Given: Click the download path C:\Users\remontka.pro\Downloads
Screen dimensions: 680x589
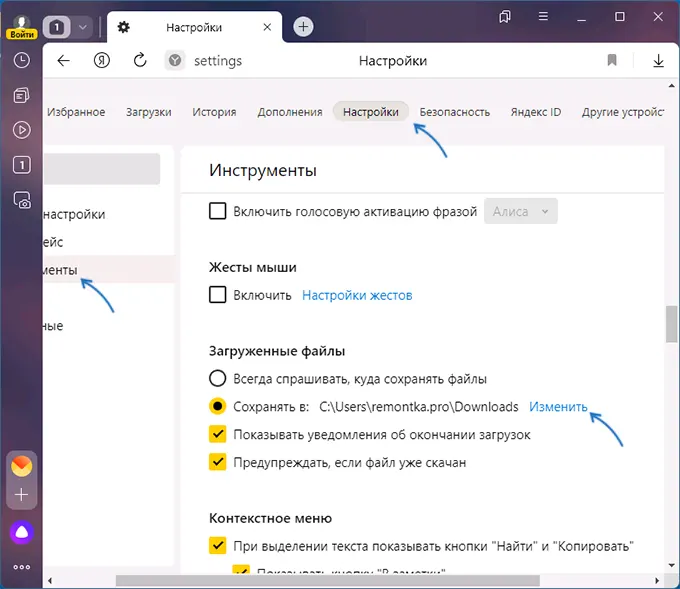Looking at the screenshot, I should (418, 407).
